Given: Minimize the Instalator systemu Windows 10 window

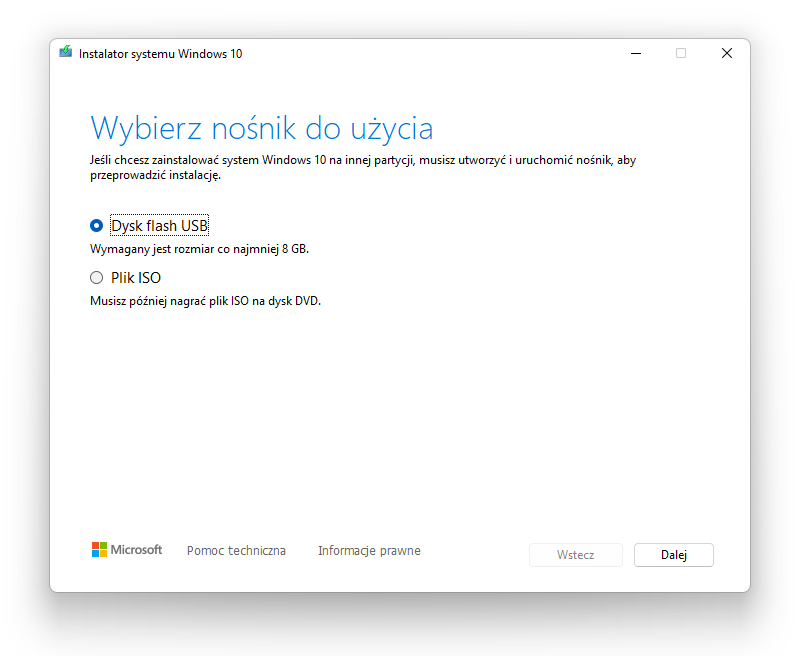Looking at the screenshot, I should 636,53.
